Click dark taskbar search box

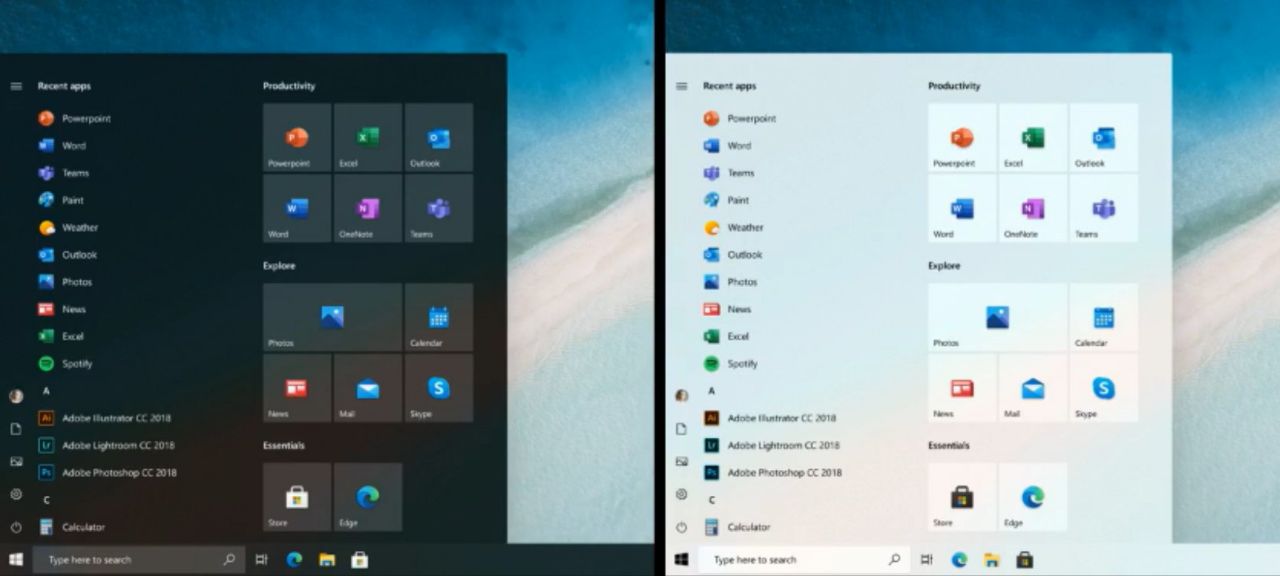(x=138, y=560)
